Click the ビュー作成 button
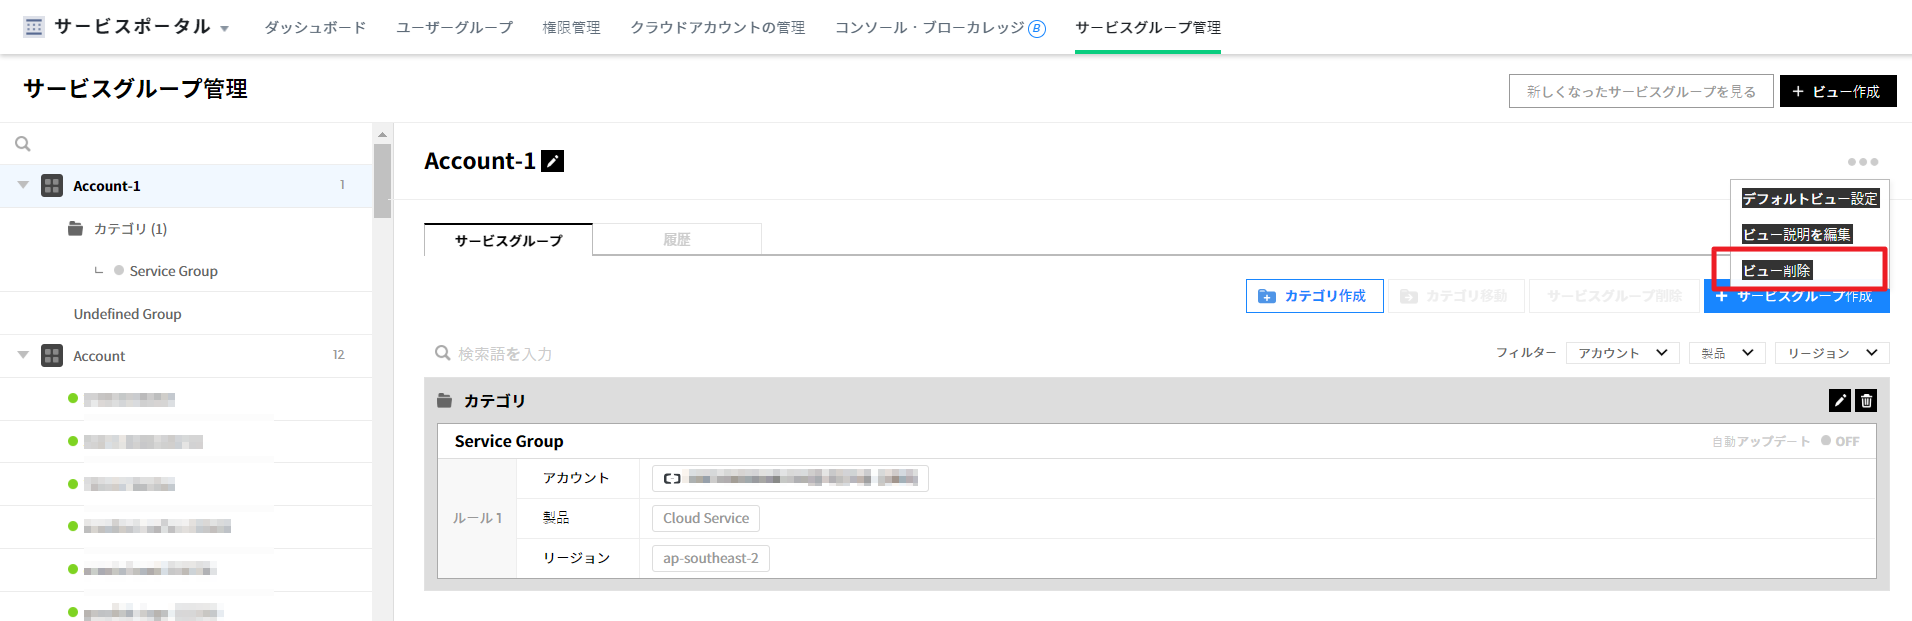This screenshot has width=1912, height=621. click(x=1837, y=91)
